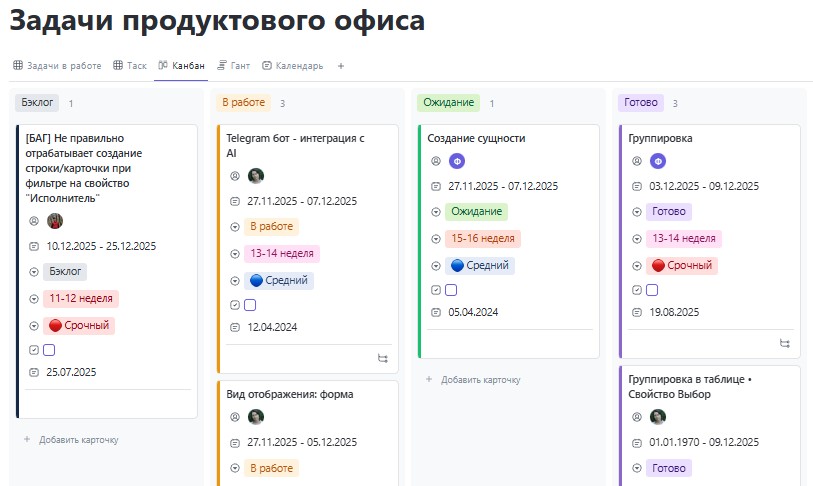
Task: Click the date 05.04.2024
Action: tap(473, 312)
